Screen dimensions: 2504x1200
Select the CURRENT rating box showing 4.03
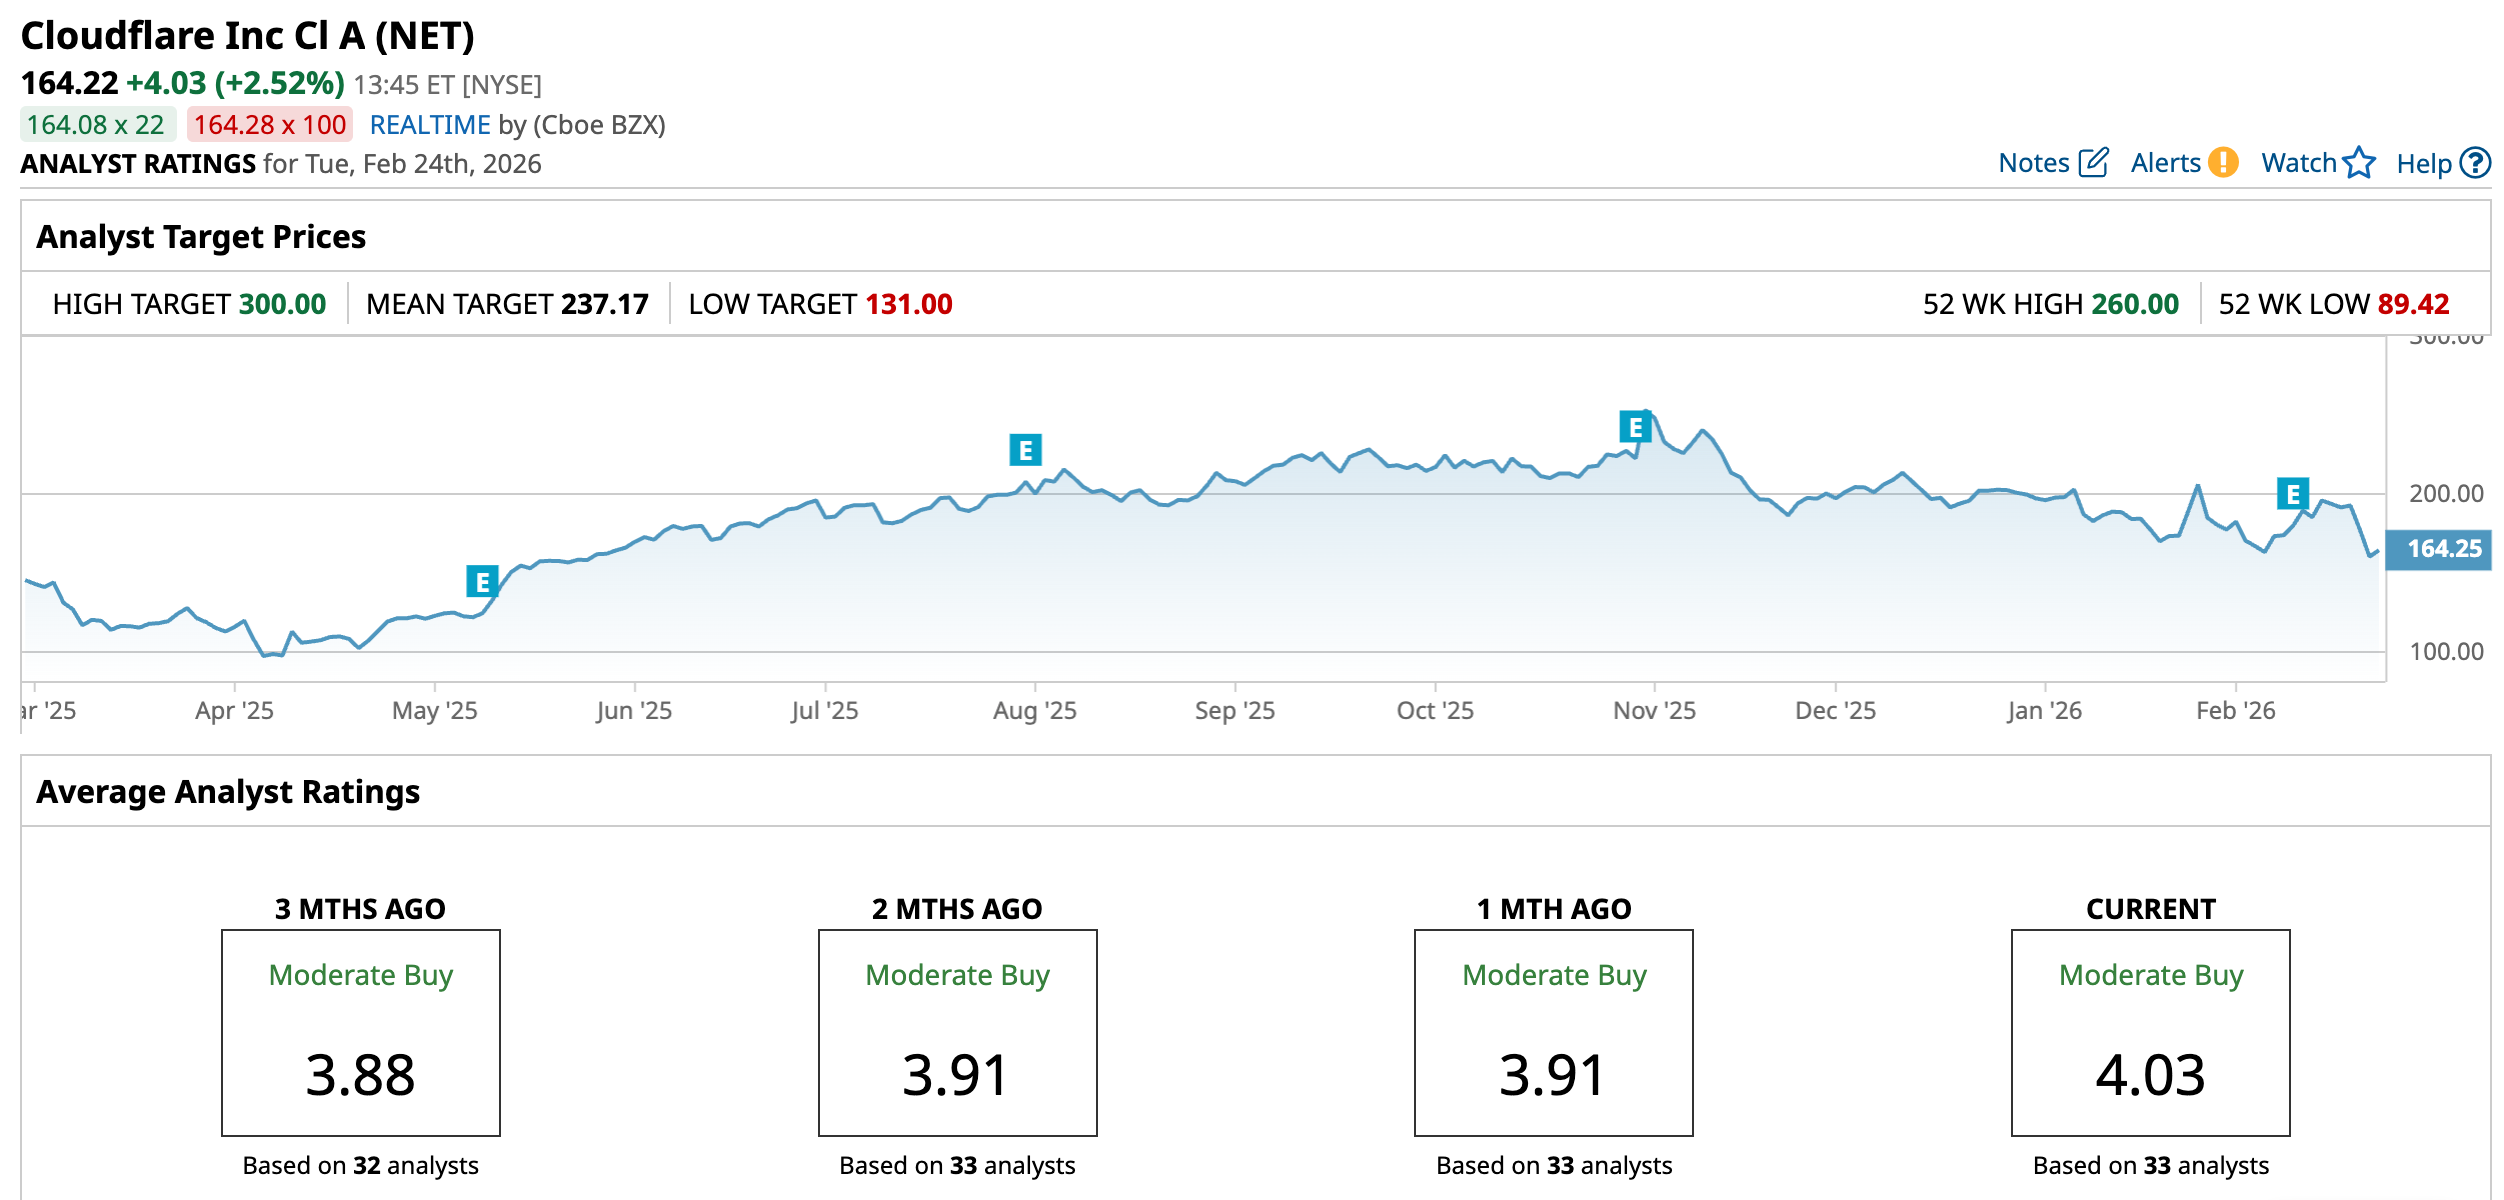(2150, 1032)
